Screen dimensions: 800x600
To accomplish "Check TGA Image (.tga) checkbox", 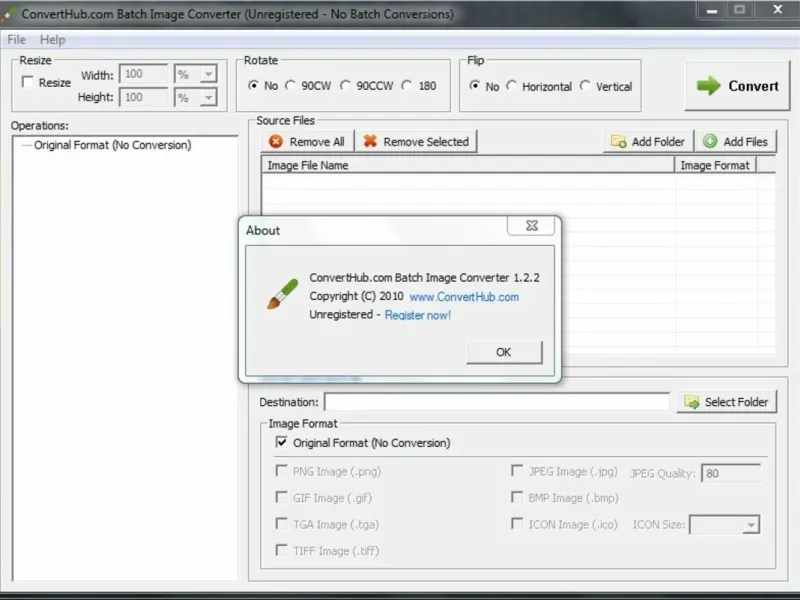I will [281, 523].
